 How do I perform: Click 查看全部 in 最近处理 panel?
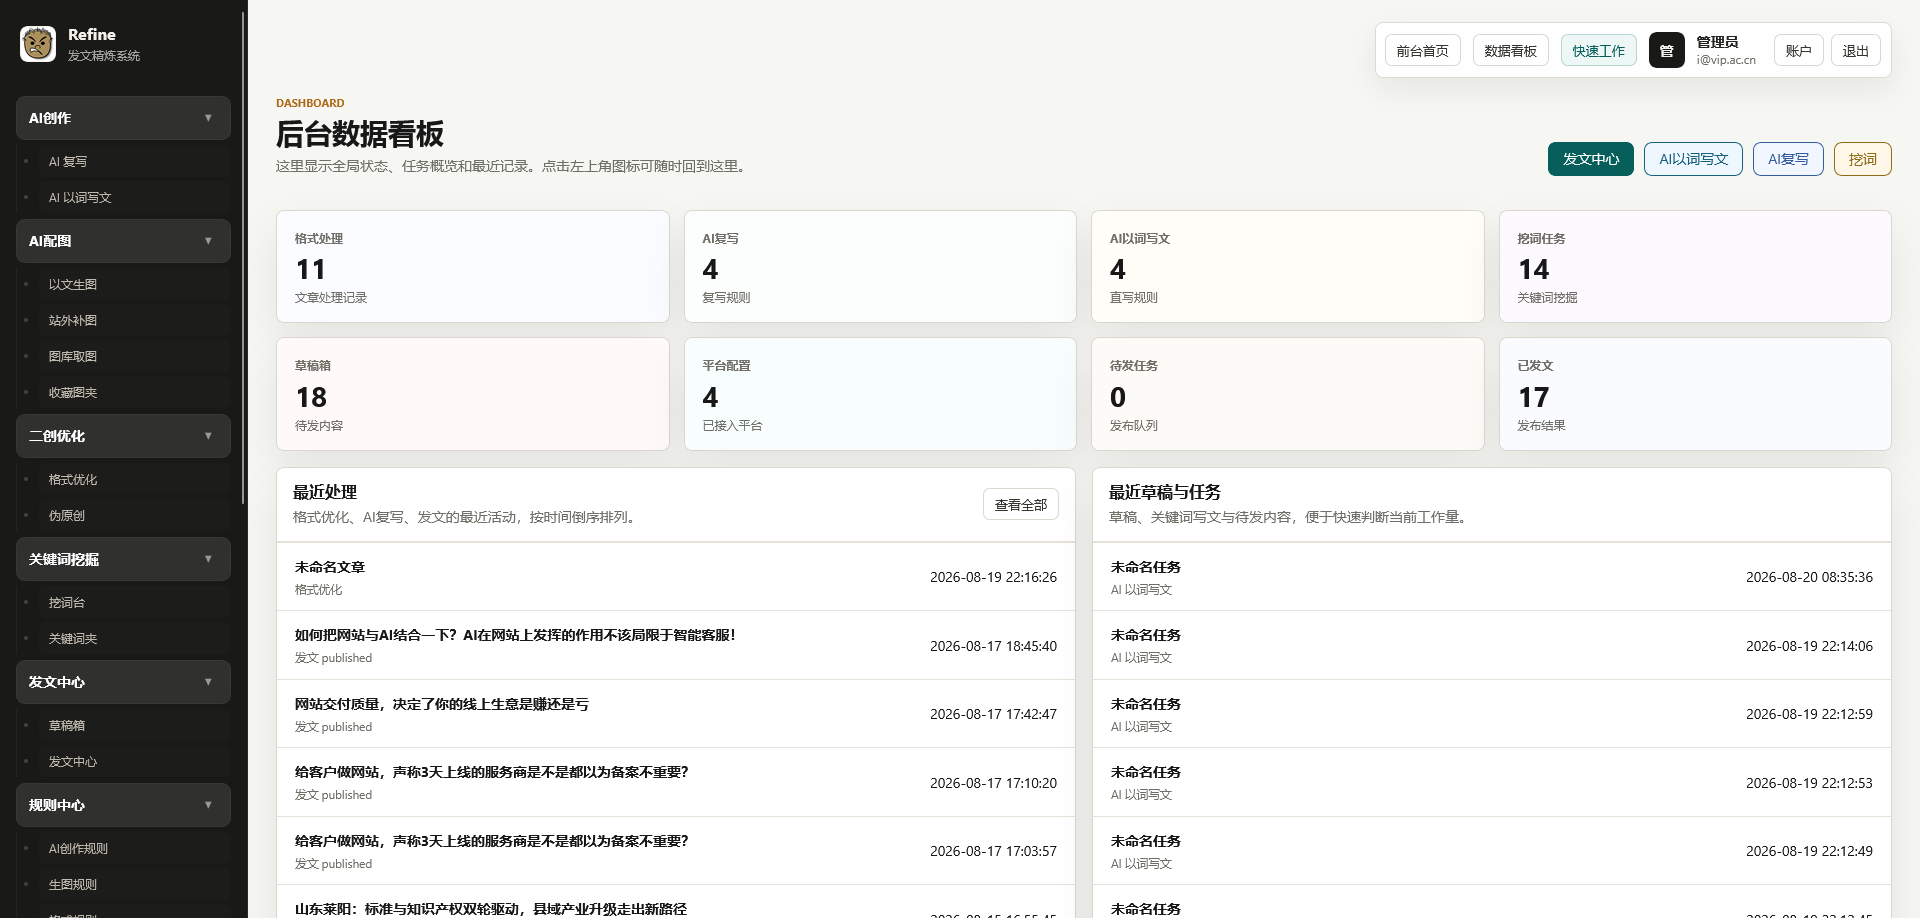click(x=1020, y=504)
